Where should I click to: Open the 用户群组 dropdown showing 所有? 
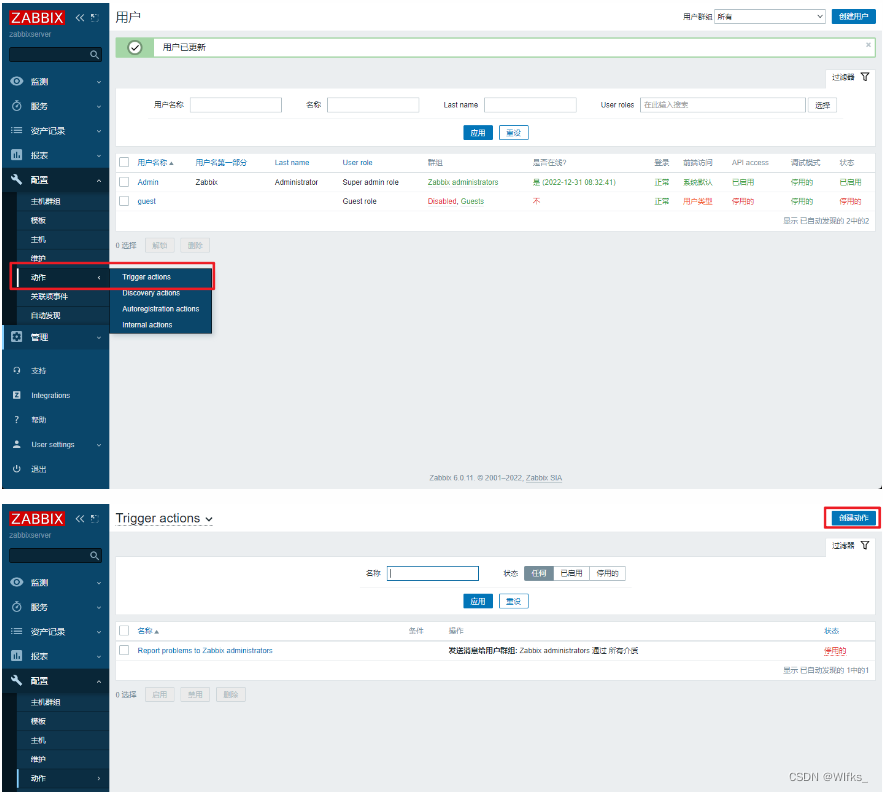tap(770, 17)
